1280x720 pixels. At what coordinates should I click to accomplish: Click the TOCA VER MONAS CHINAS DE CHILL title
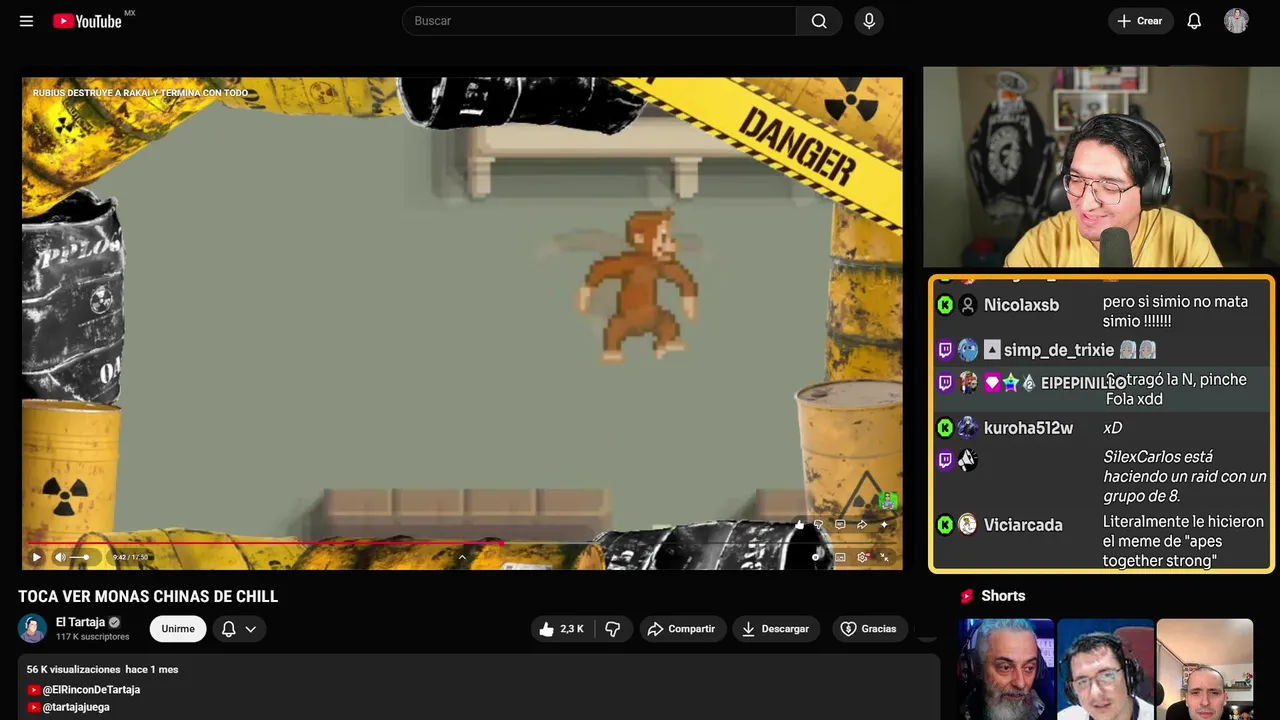click(x=148, y=597)
